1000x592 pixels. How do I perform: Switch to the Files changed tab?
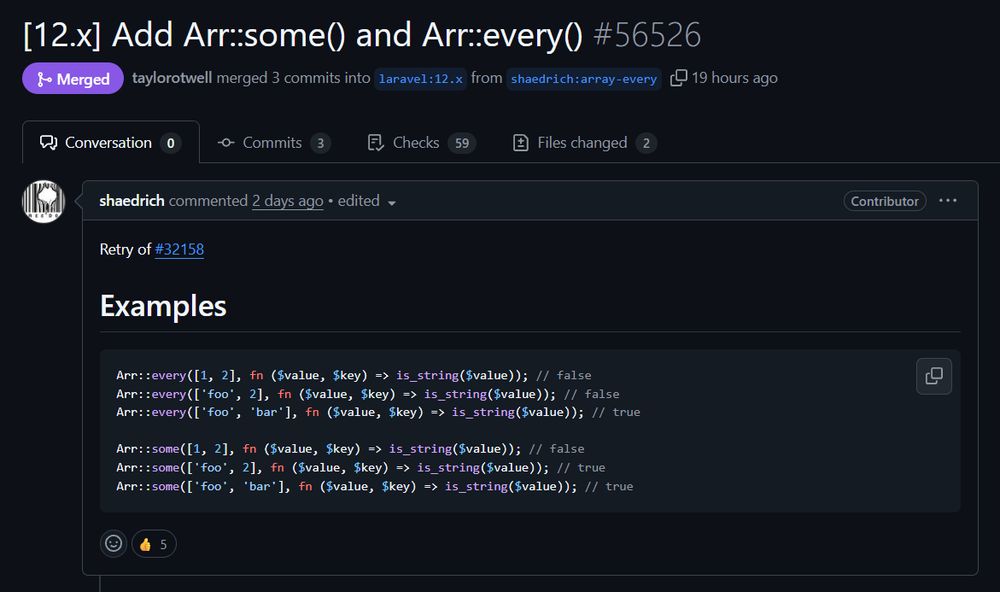(x=584, y=143)
